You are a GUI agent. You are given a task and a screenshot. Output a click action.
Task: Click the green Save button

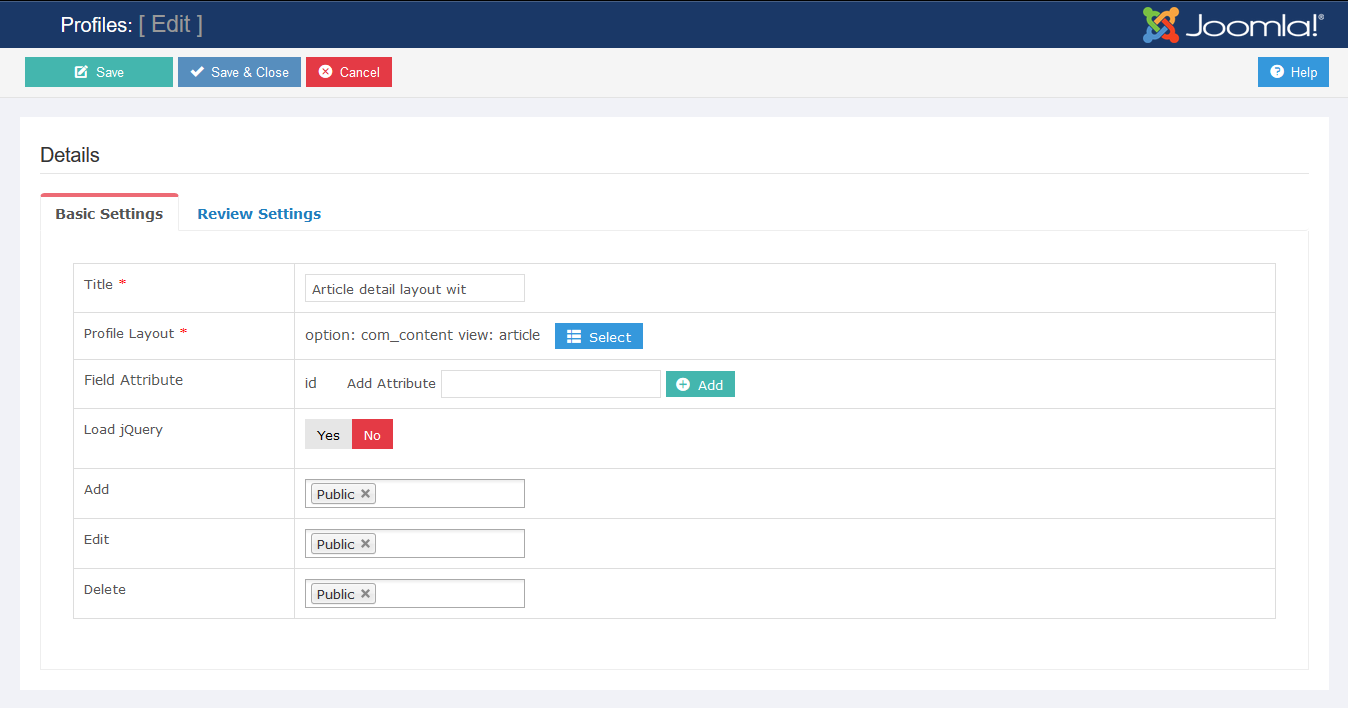(x=99, y=72)
